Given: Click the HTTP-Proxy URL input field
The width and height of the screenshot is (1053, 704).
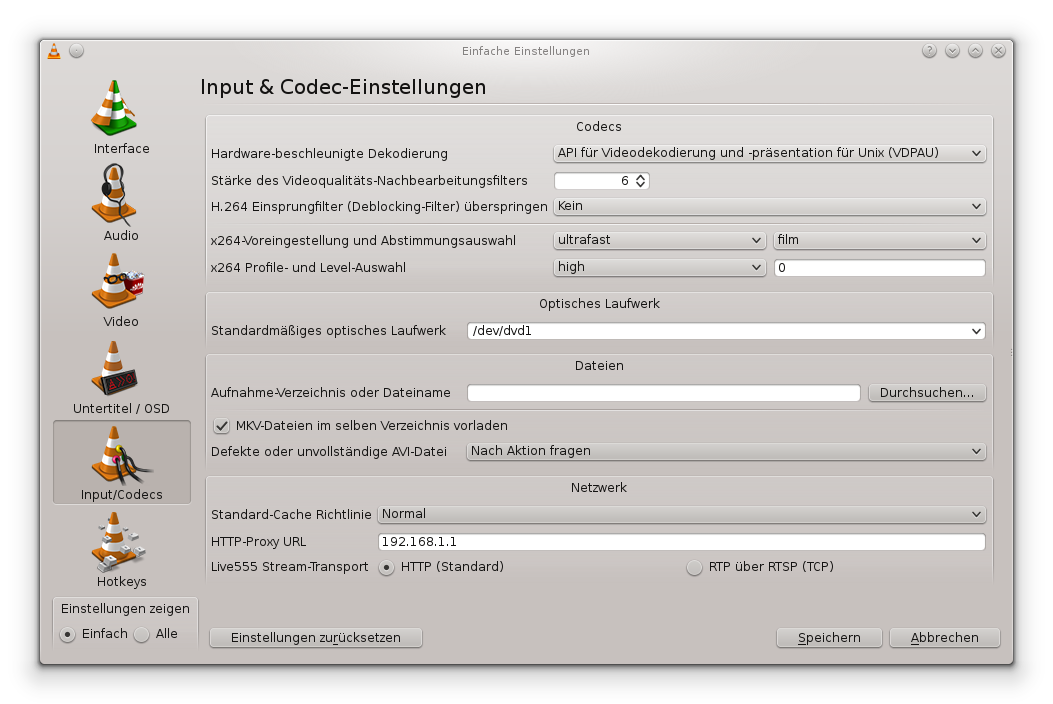Looking at the screenshot, I should click(x=681, y=542).
